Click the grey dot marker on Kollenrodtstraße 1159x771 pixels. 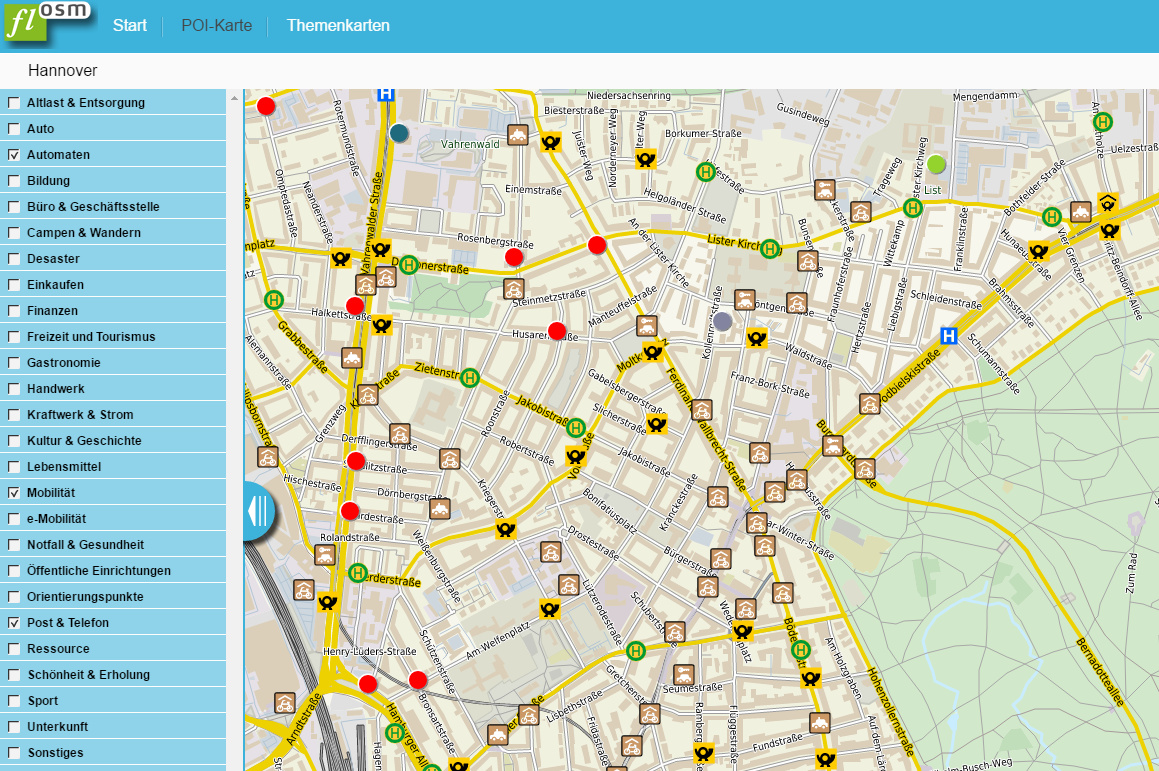point(723,321)
